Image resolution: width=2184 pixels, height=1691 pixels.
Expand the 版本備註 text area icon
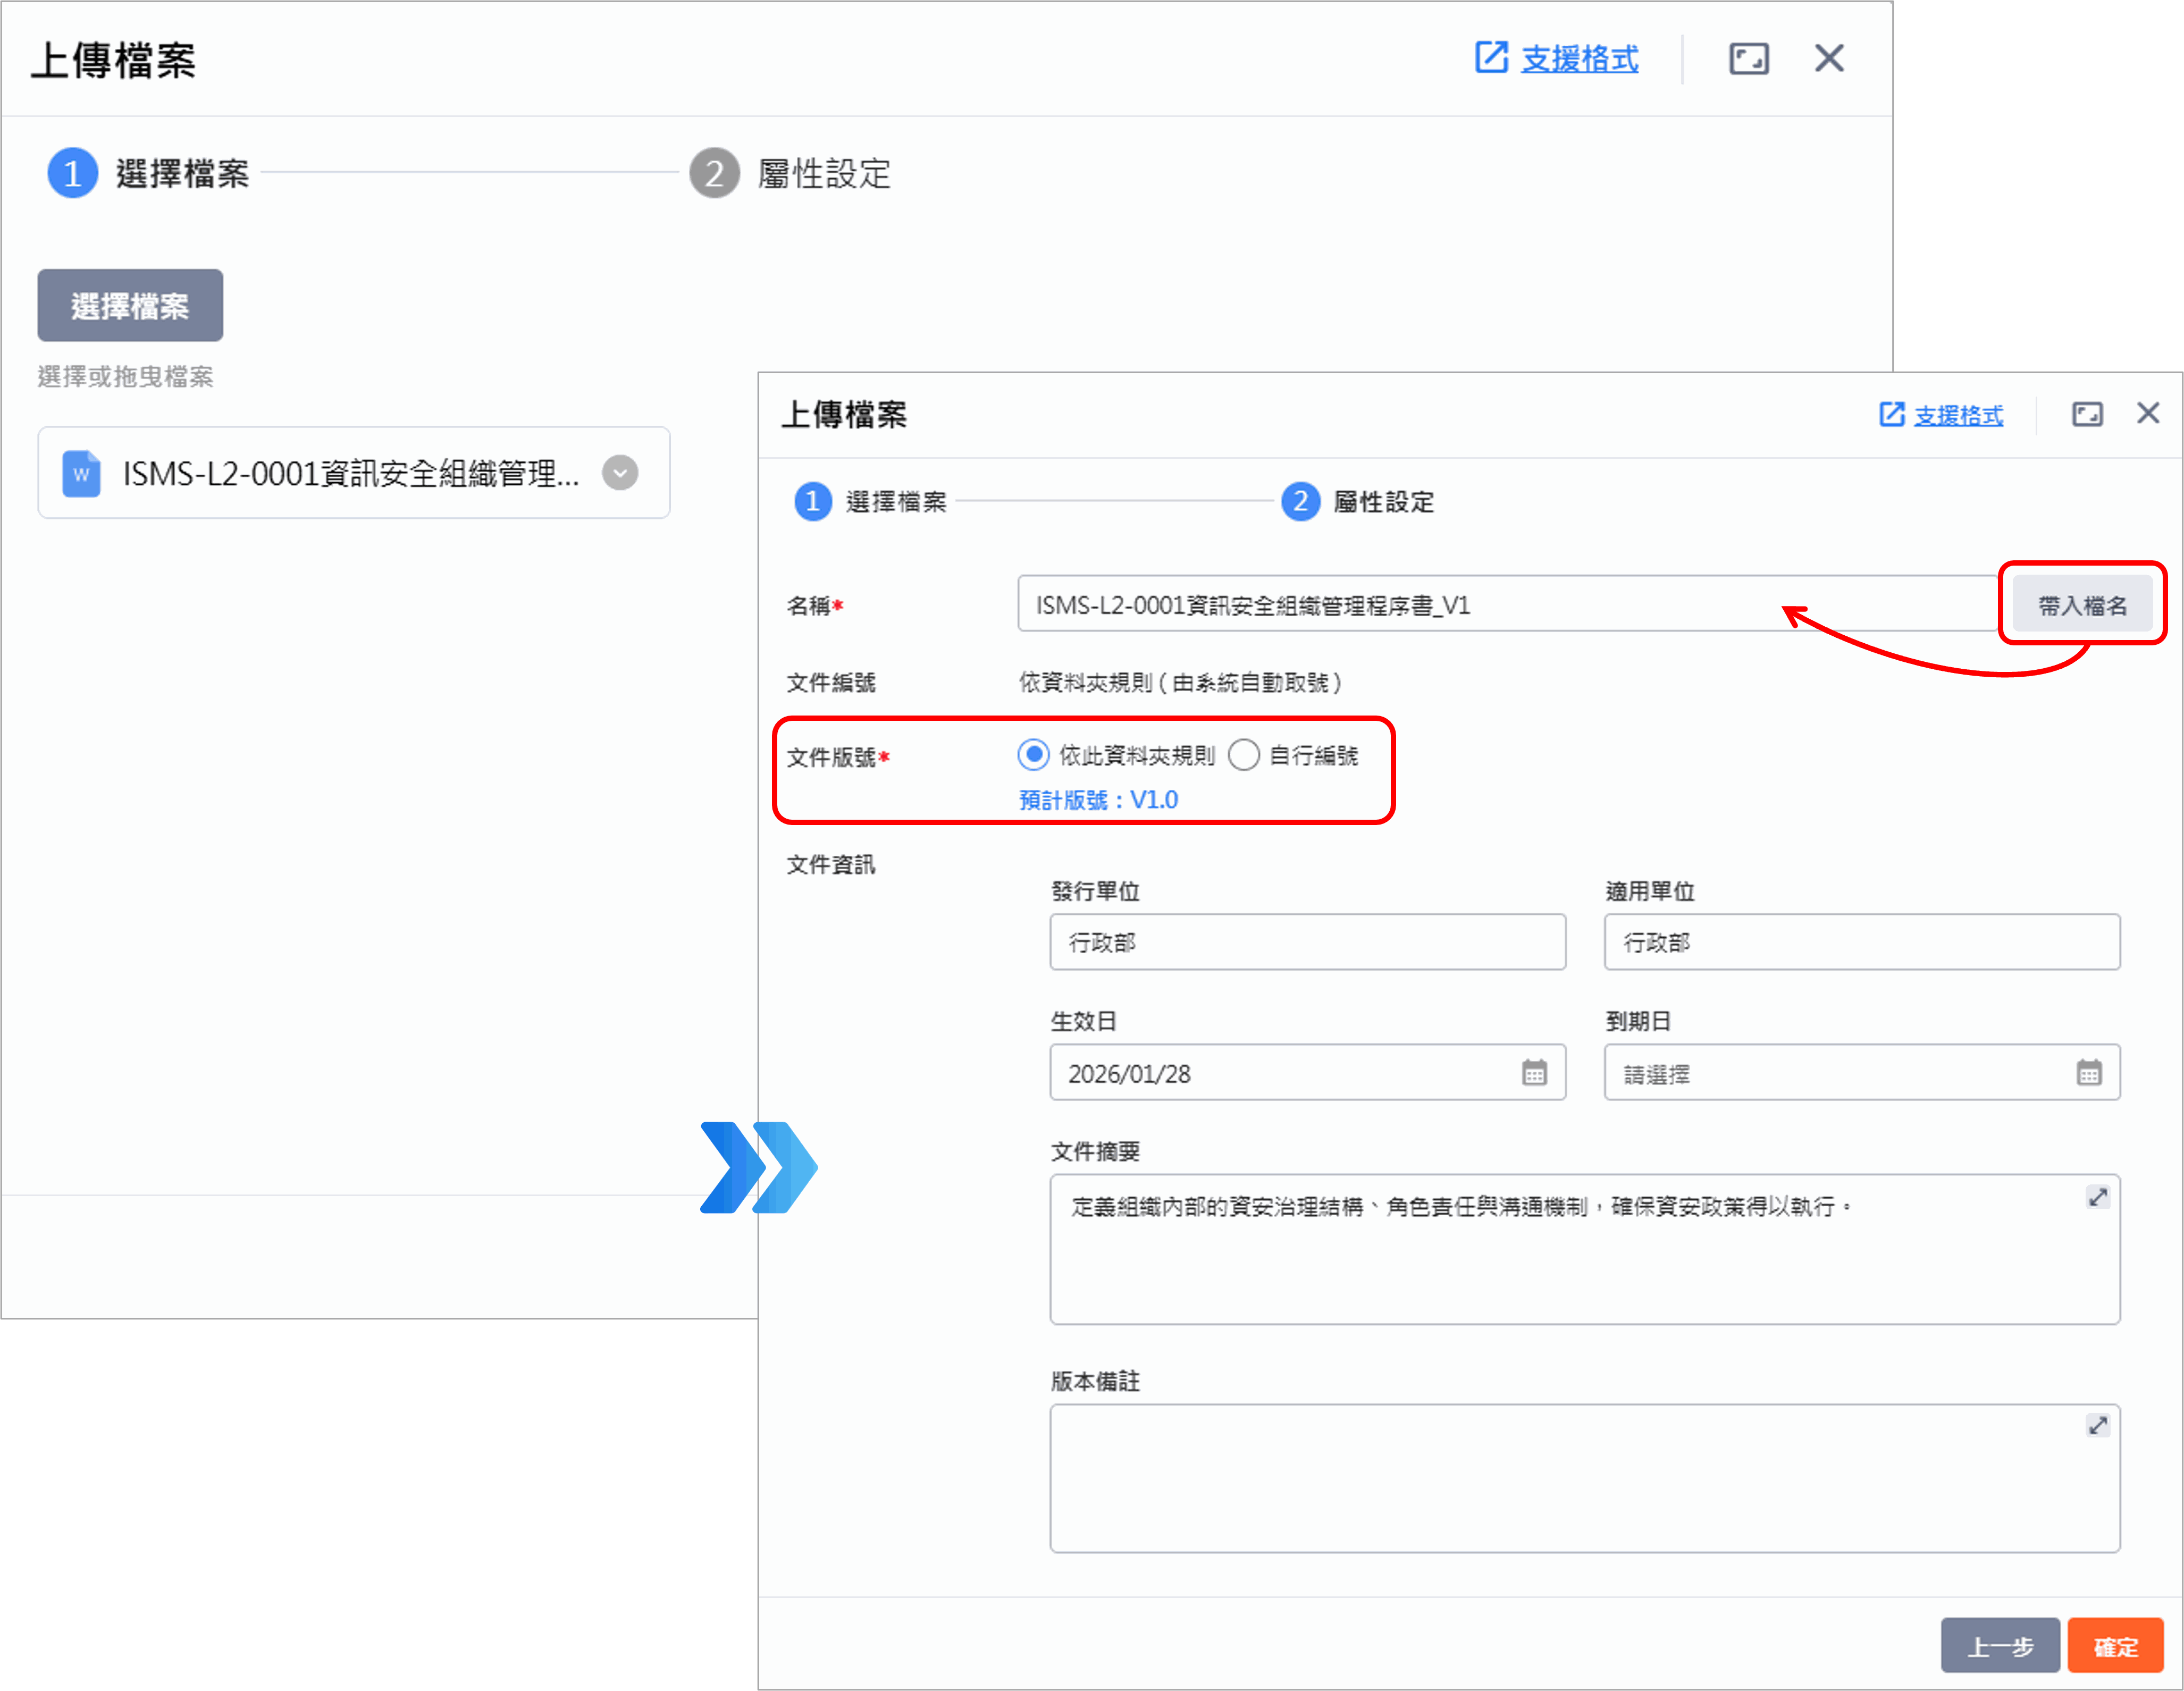pyautogui.click(x=2097, y=1426)
